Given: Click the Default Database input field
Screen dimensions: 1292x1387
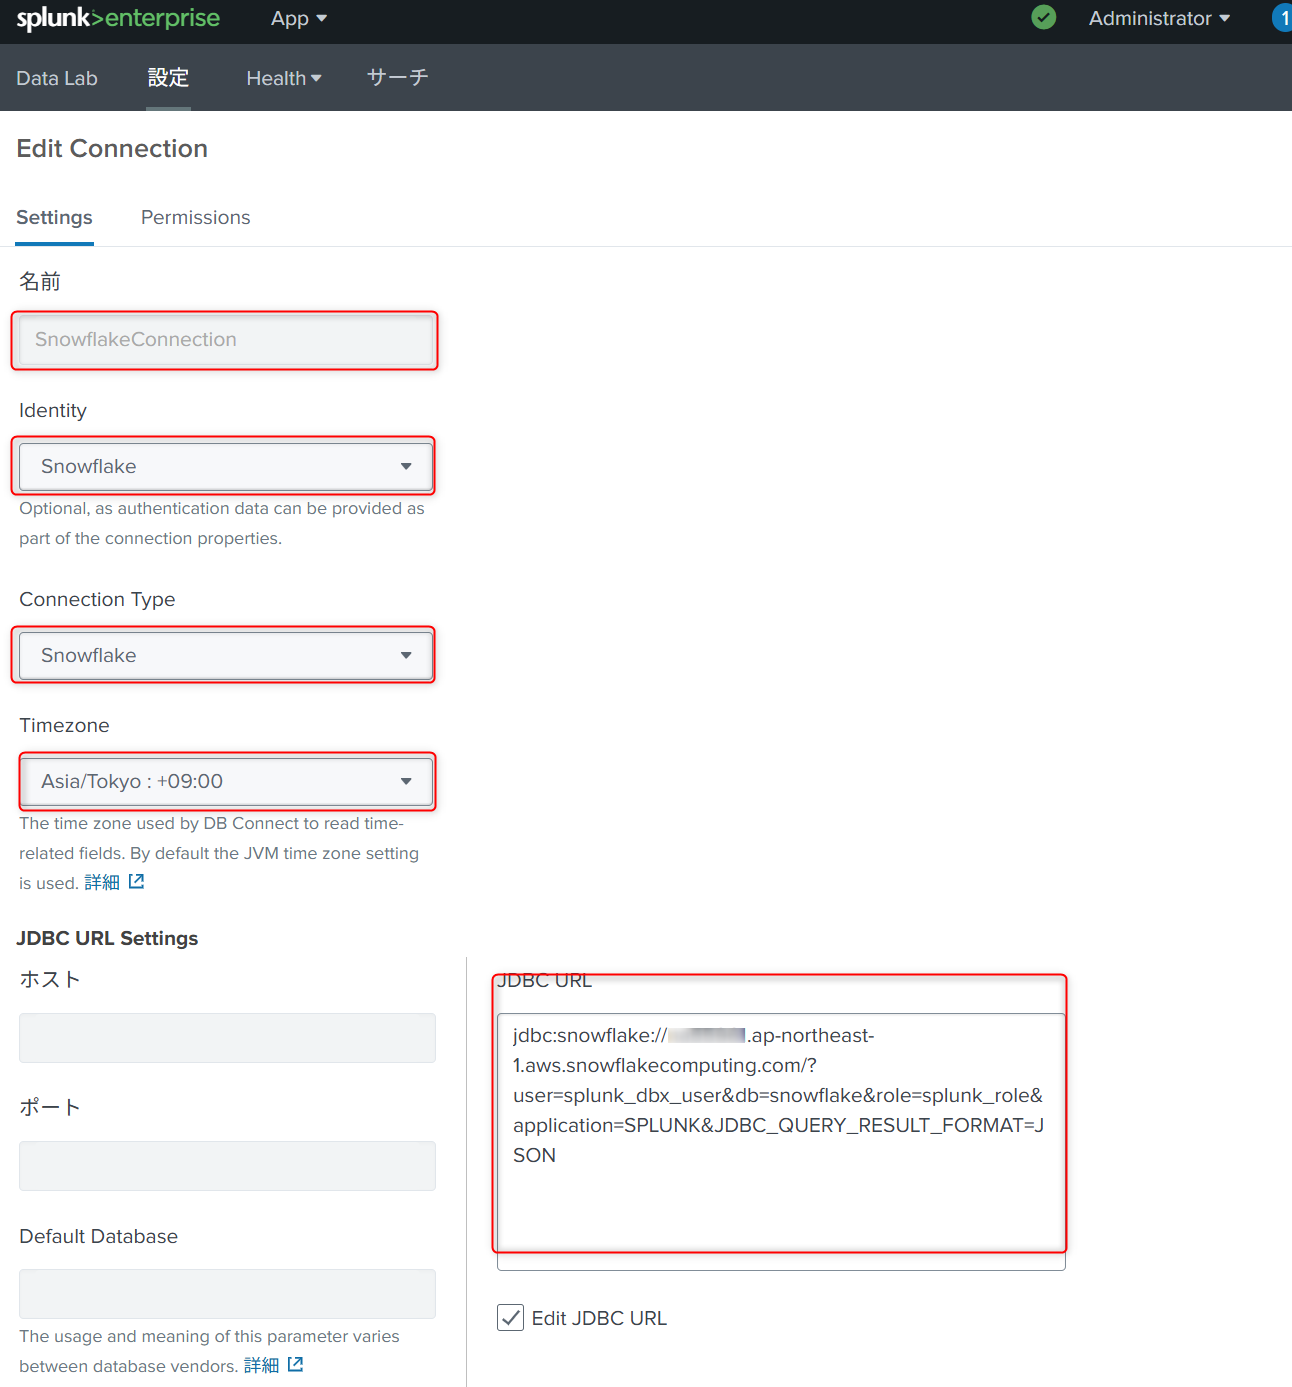Looking at the screenshot, I should click(227, 1294).
